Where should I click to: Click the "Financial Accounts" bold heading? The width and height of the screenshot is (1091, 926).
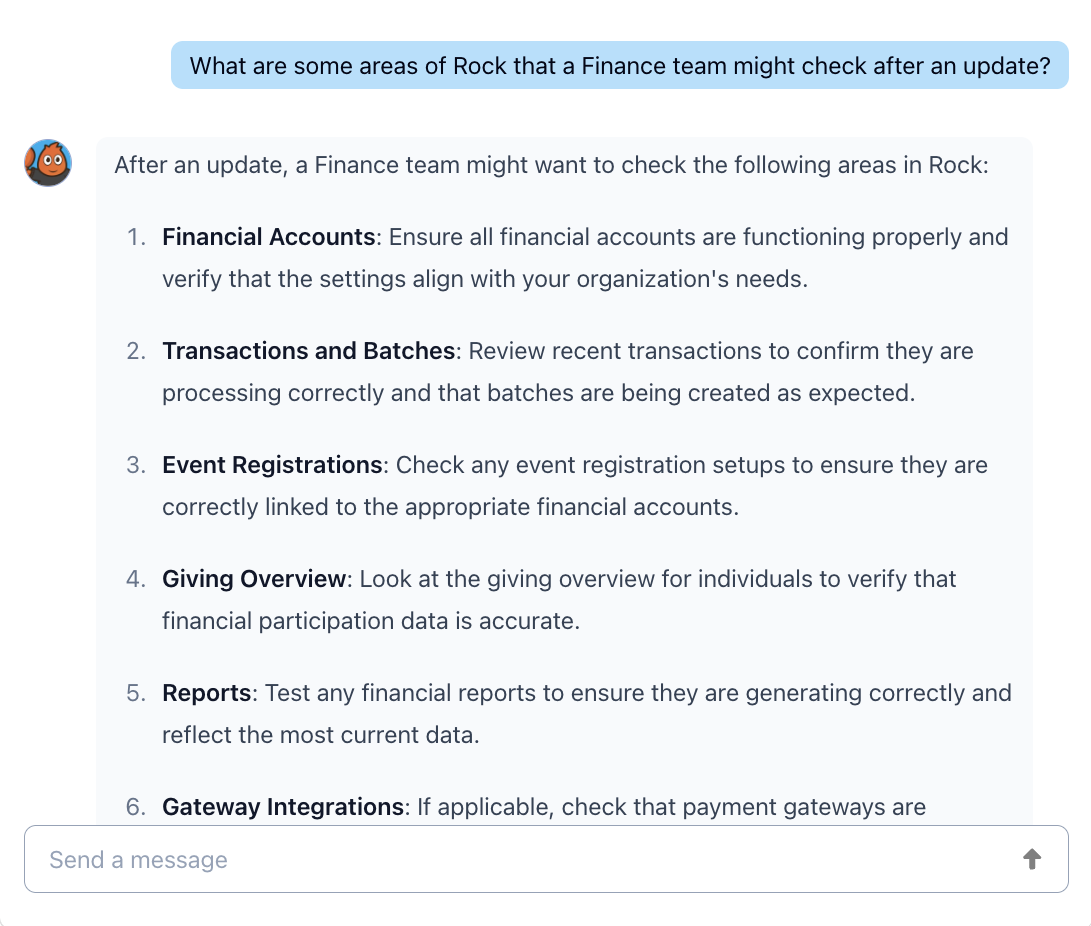click(268, 237)
